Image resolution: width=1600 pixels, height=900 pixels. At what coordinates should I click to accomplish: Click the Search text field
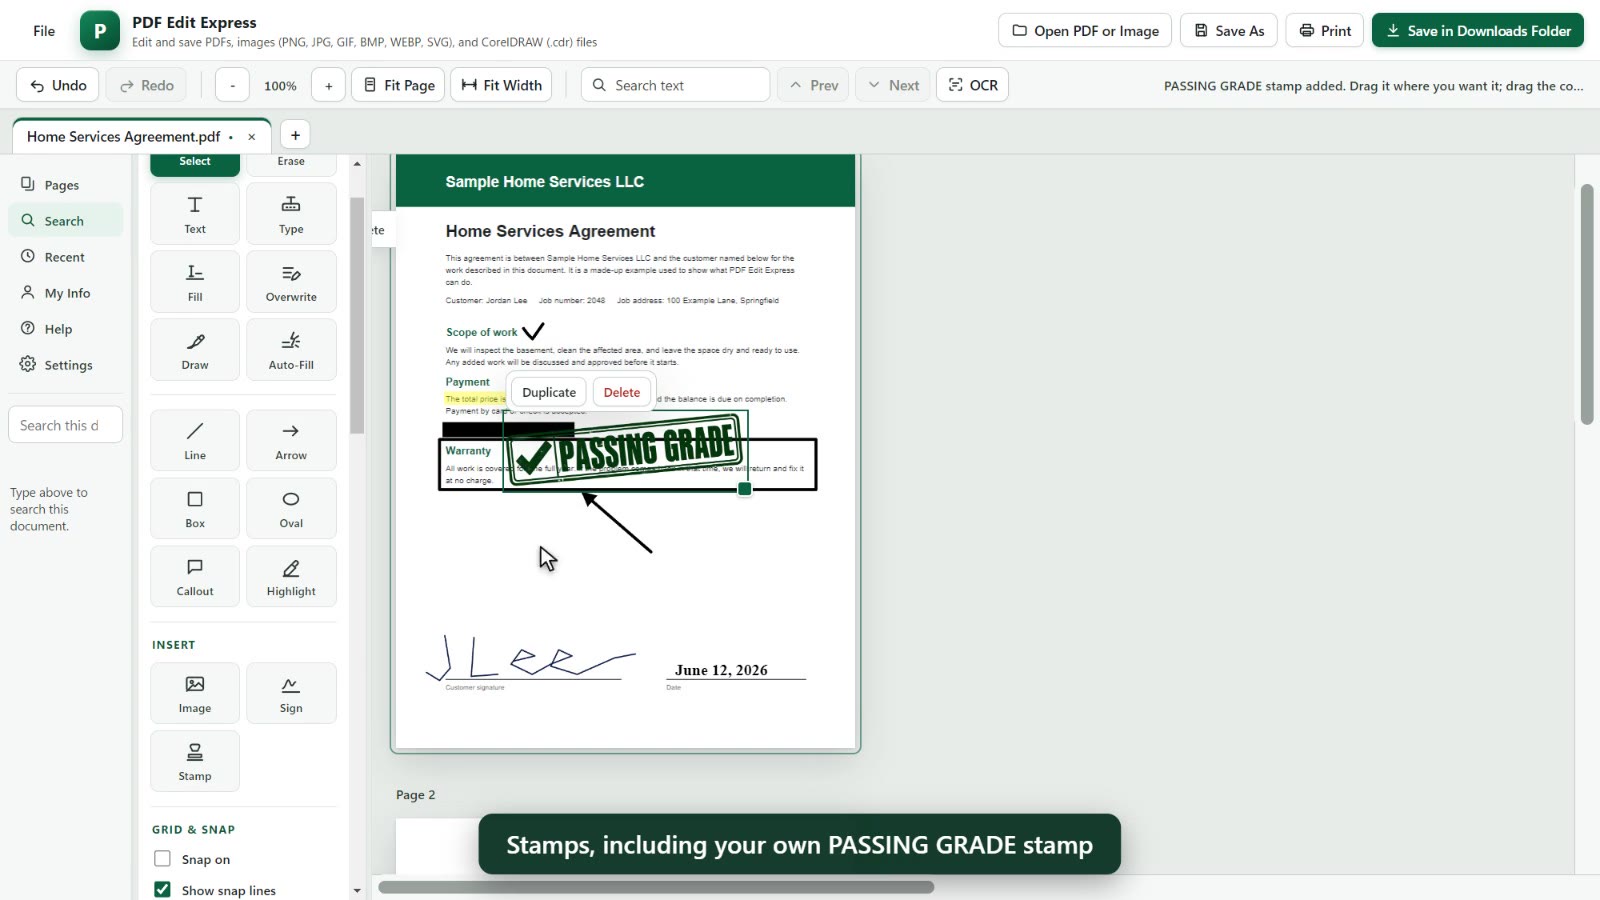coord(675,85)
